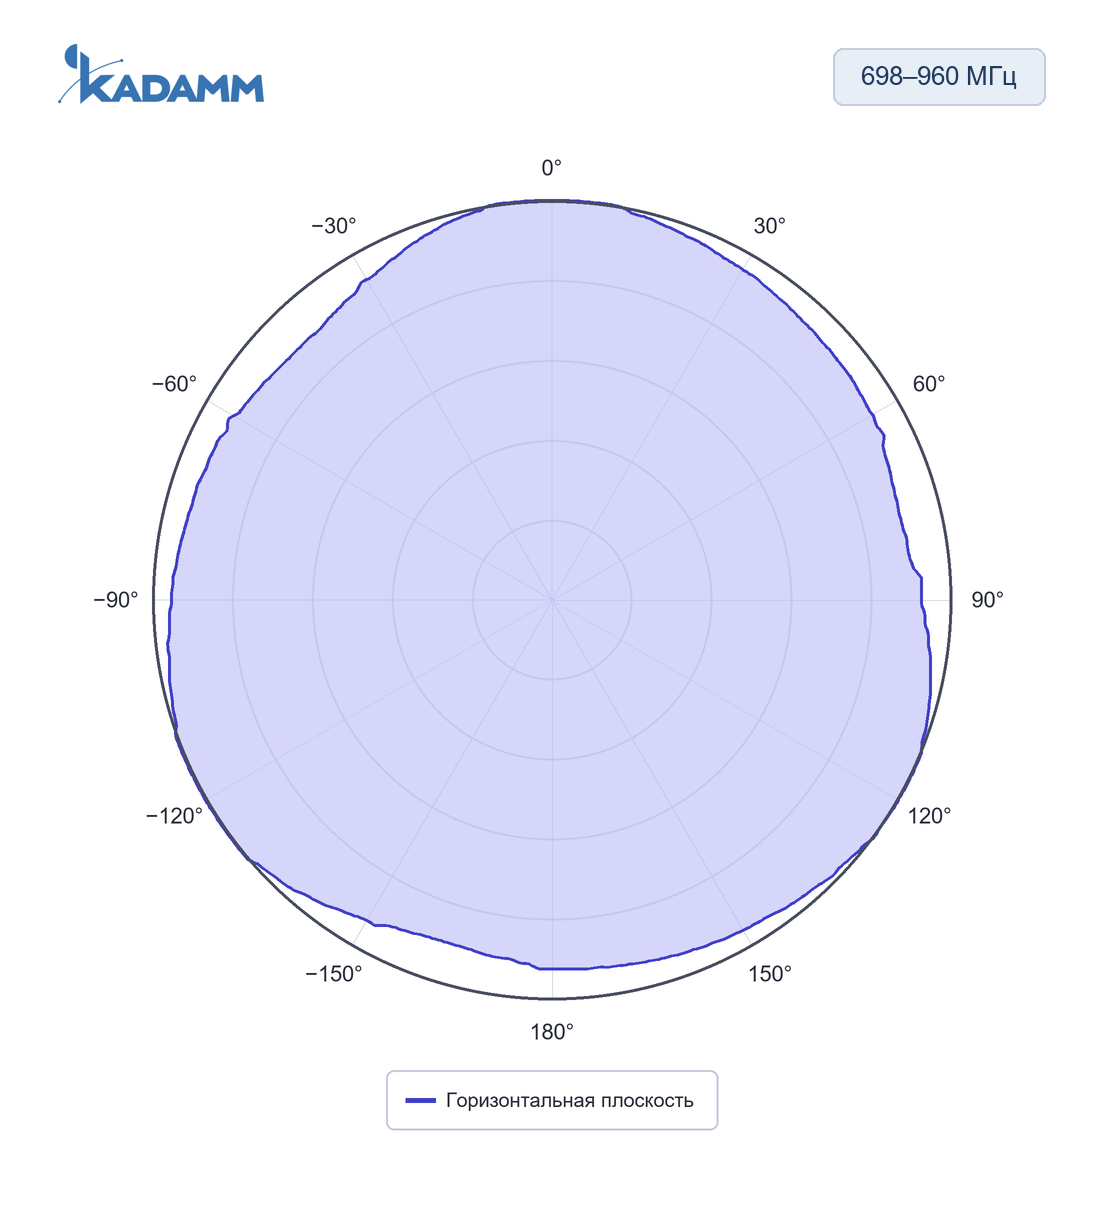Click the 180° angle label
This screenshot has width=1104, height=1211.
(x=552, y=1032)
